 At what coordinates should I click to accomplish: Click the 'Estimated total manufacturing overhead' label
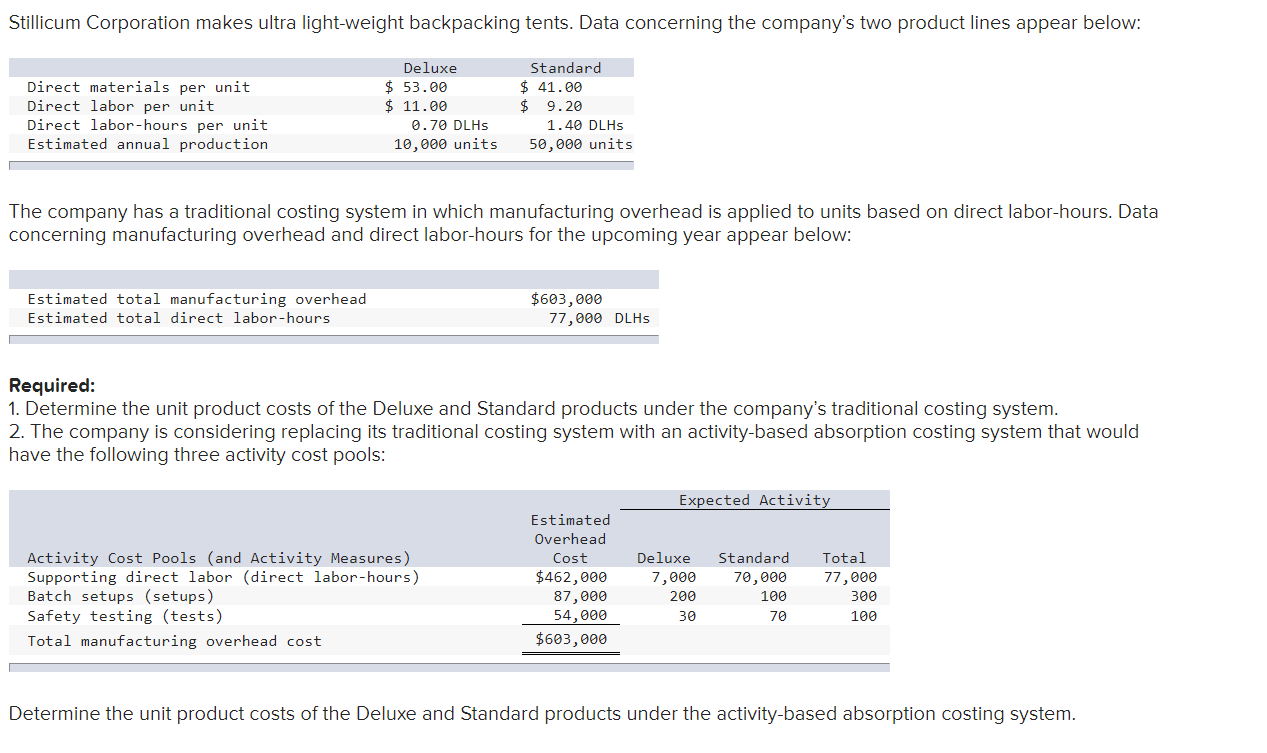point(197,299)
